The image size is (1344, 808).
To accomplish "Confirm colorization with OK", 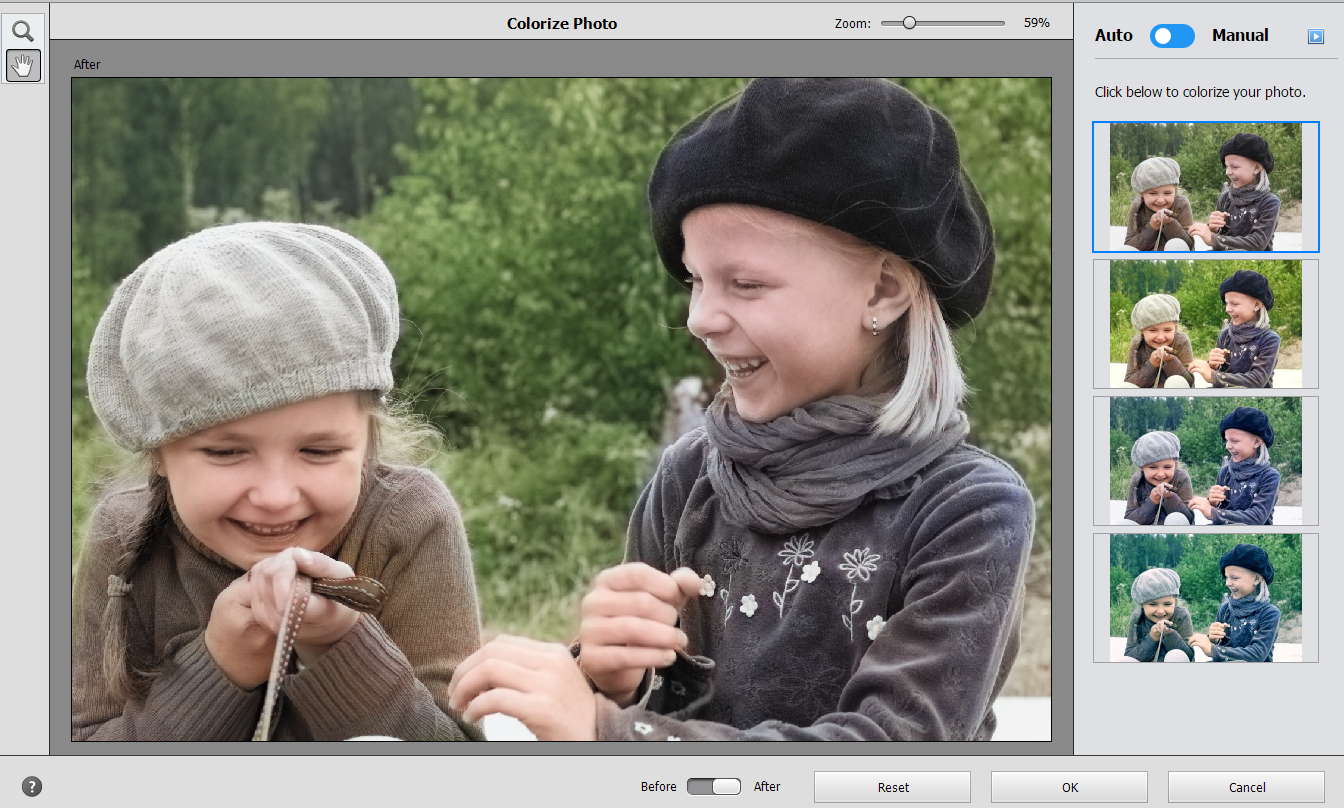I will (x=1068, y=787).
